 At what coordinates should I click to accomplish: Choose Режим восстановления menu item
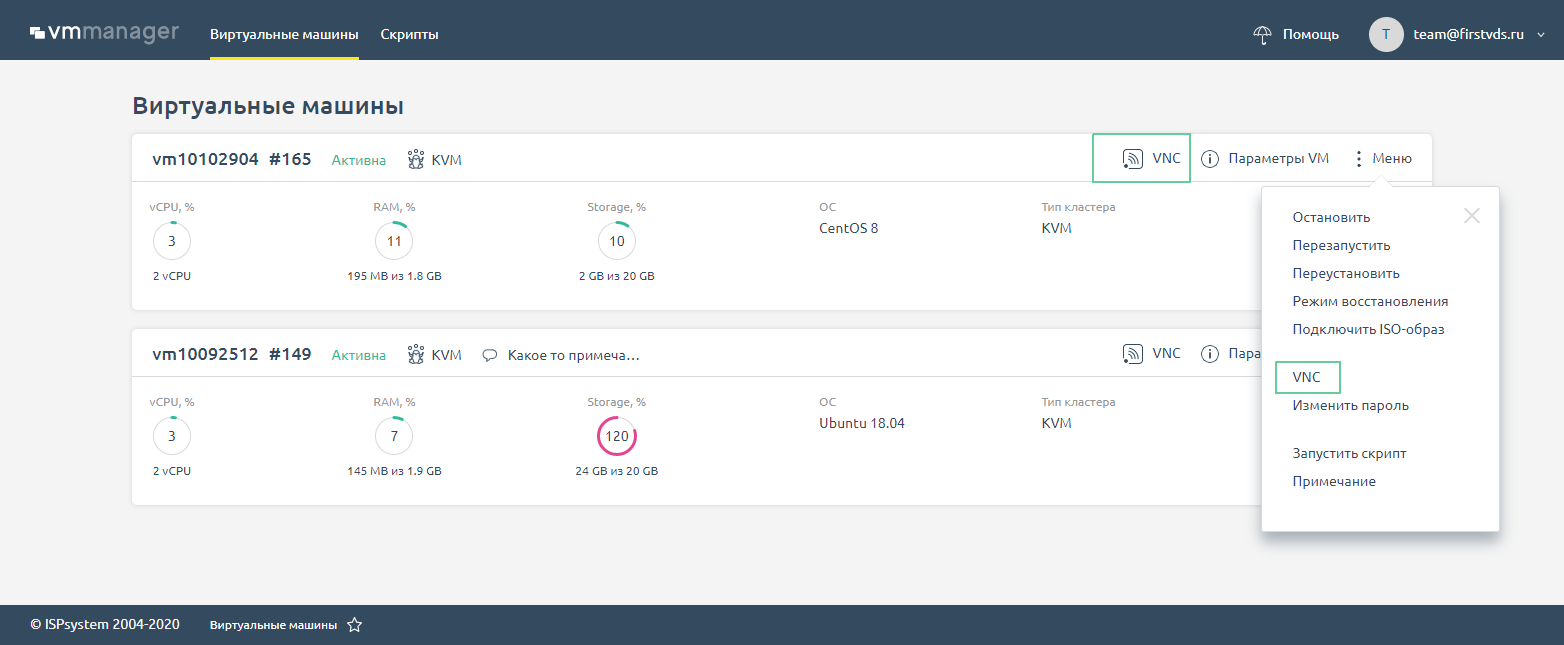coord(1370,301)
